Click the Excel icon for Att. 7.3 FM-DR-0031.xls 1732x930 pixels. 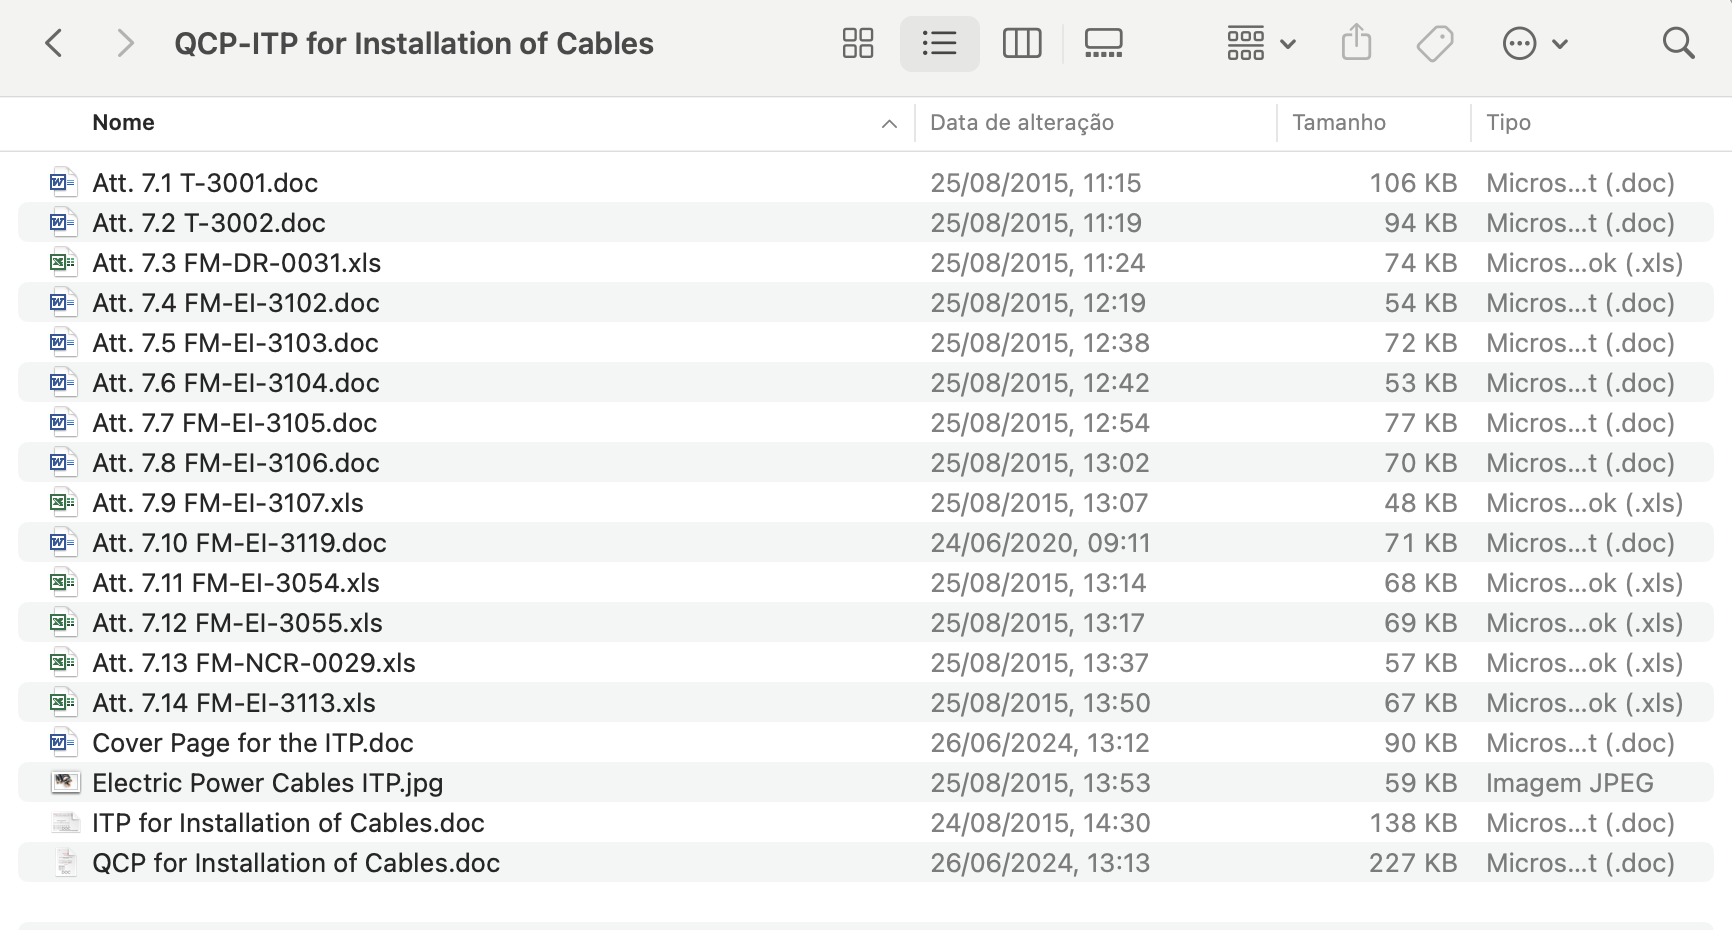[x=63, y=262]
